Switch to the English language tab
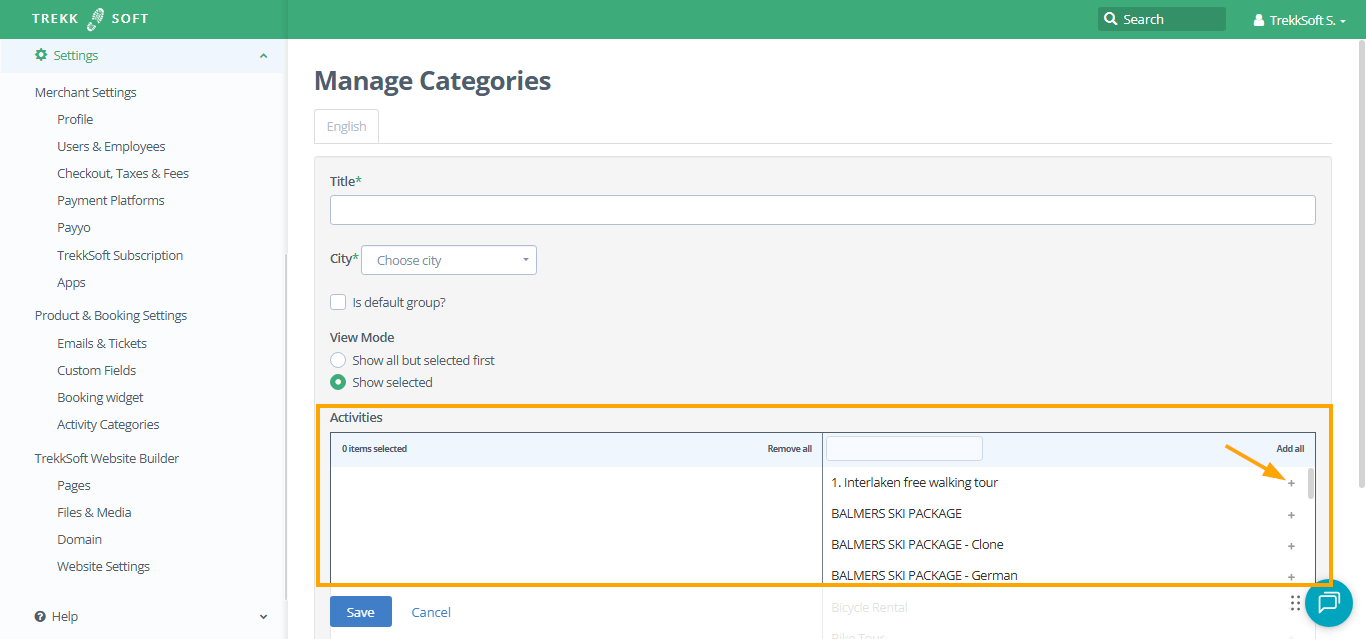1366x639 pixels. (346, 127)
